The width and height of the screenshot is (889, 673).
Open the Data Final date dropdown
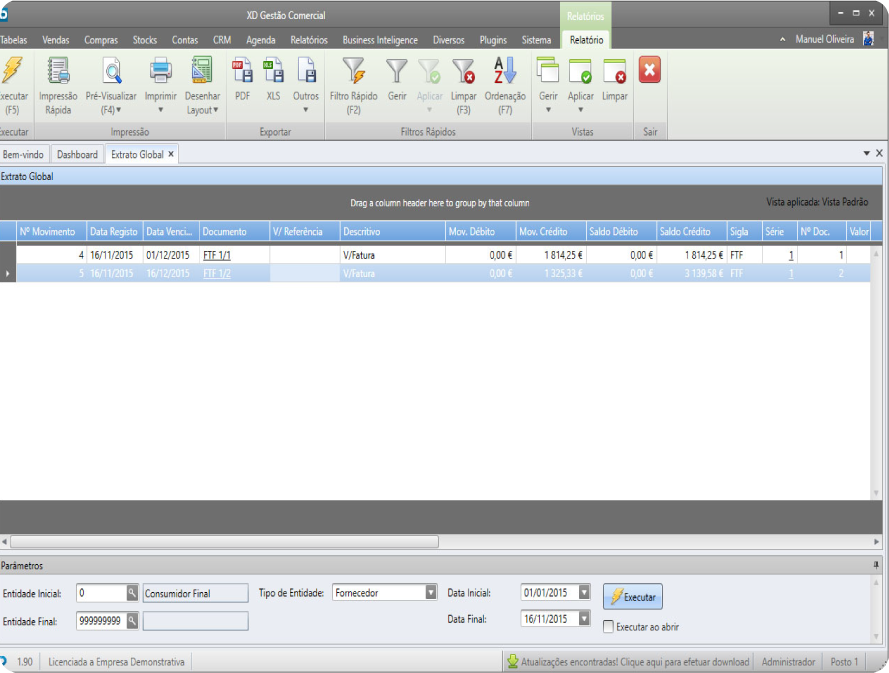[x=584, y=619]
